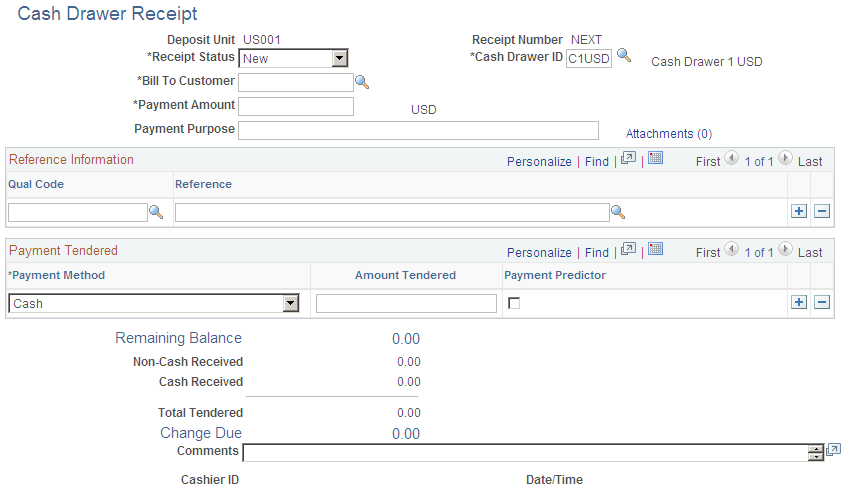The image size is (844, 495).
Task: Click Last link in Reference Information header
Action: pyautogui.click(x=810, y=162)
